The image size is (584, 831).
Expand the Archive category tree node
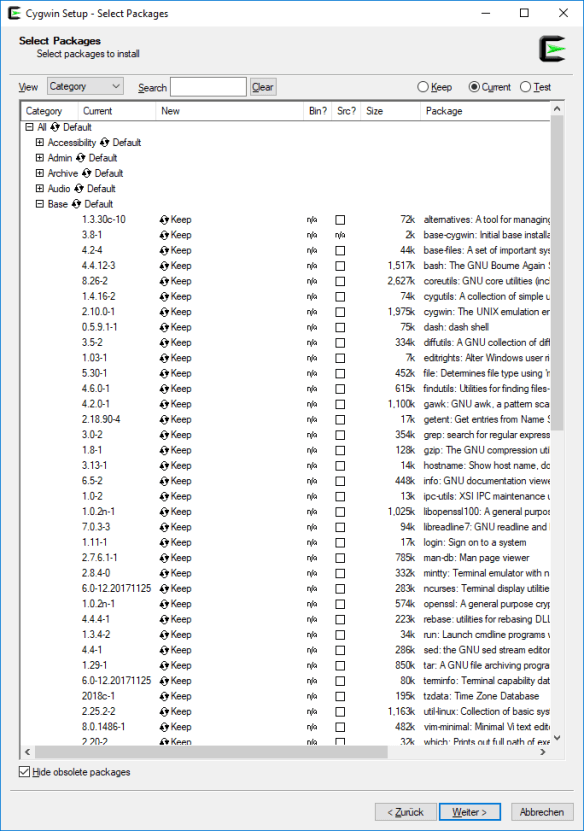39,173
